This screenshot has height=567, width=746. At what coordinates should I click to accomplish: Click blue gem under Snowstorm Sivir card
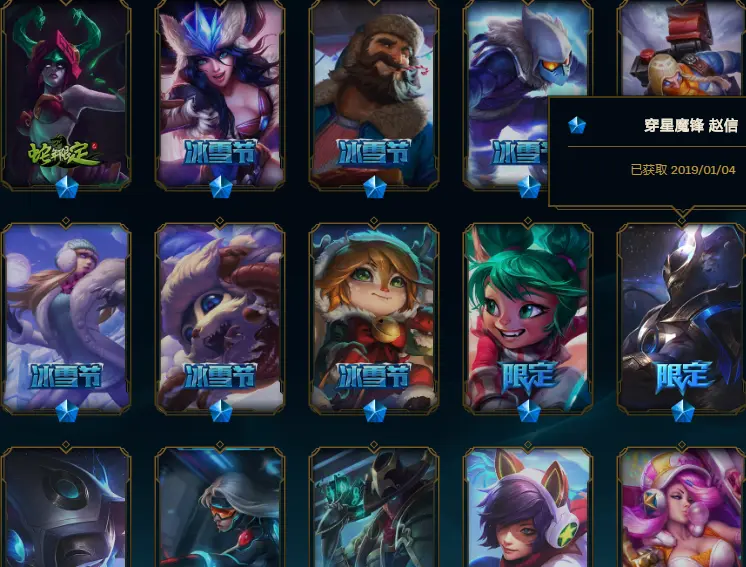(x=221, y=187)
